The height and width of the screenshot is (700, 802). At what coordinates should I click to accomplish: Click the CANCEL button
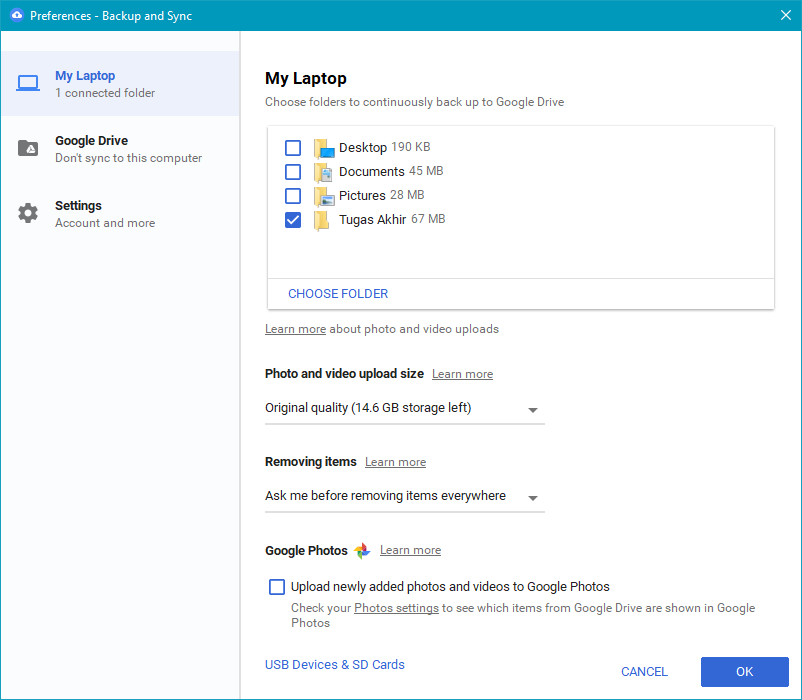644,671
